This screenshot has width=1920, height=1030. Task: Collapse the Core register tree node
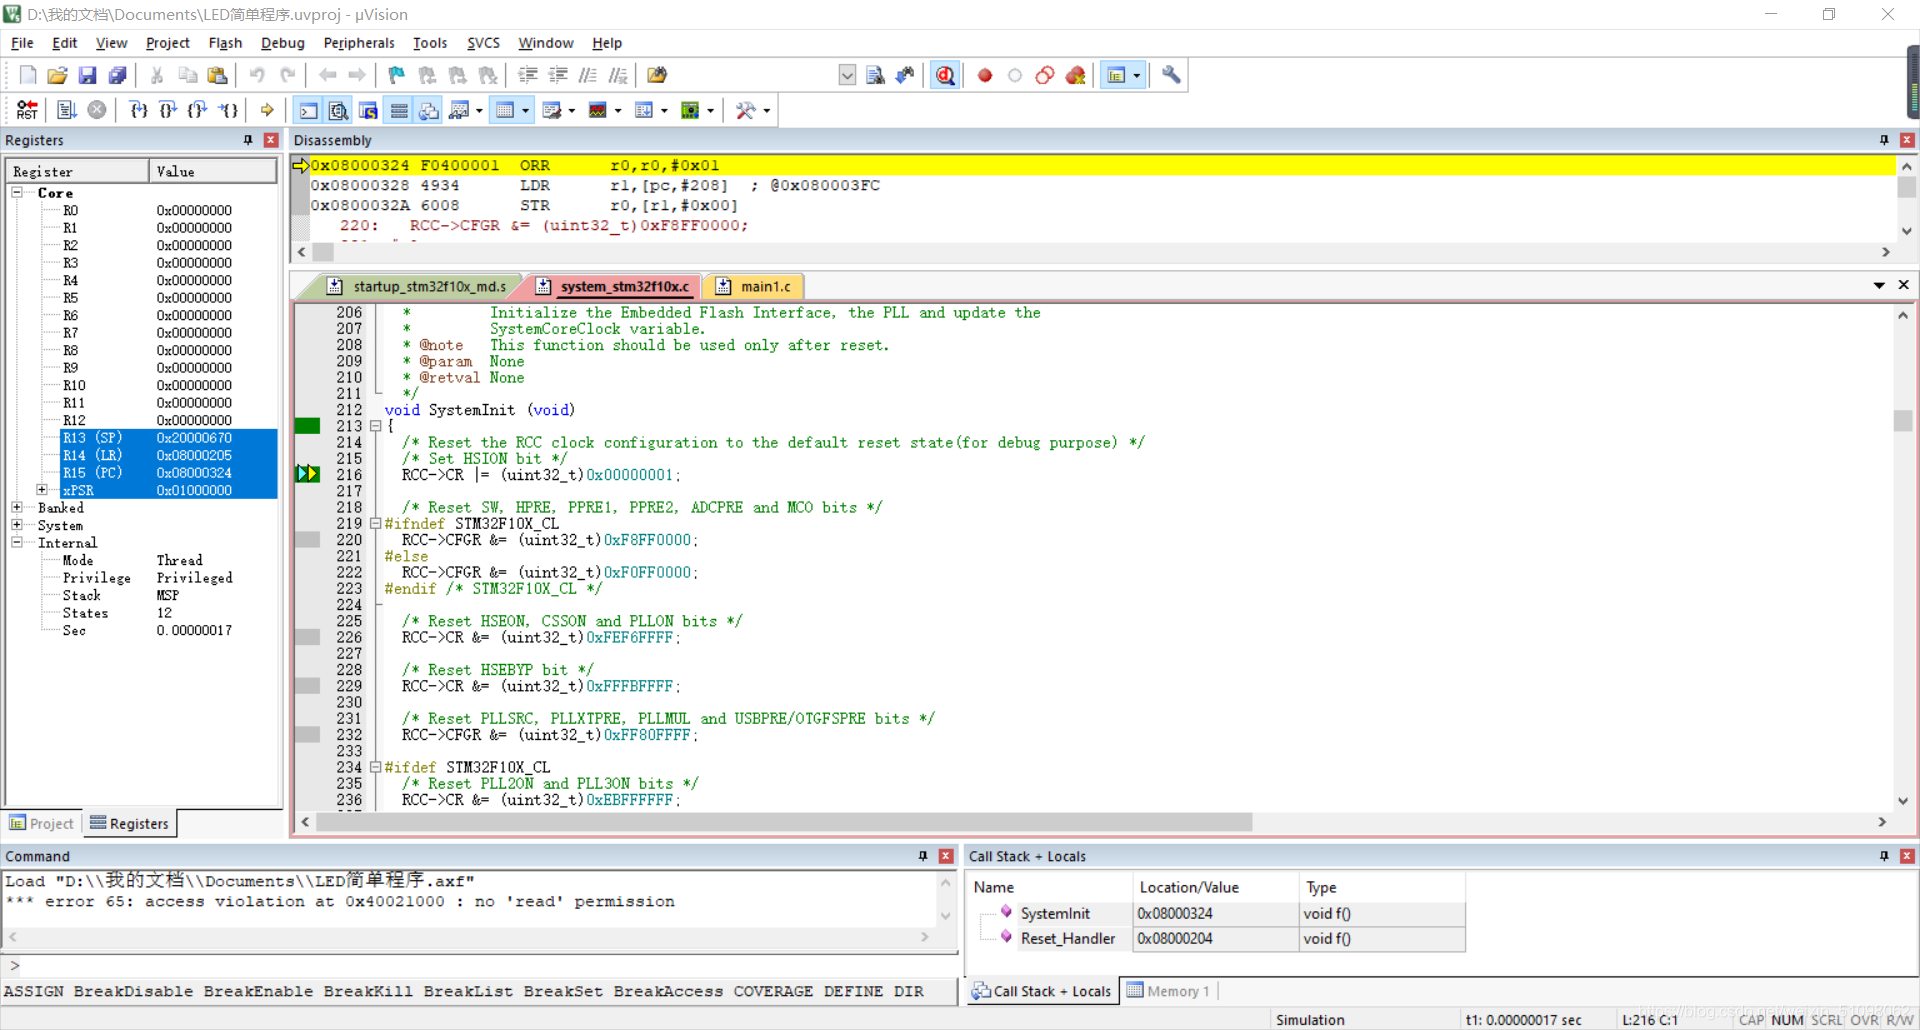17,192
